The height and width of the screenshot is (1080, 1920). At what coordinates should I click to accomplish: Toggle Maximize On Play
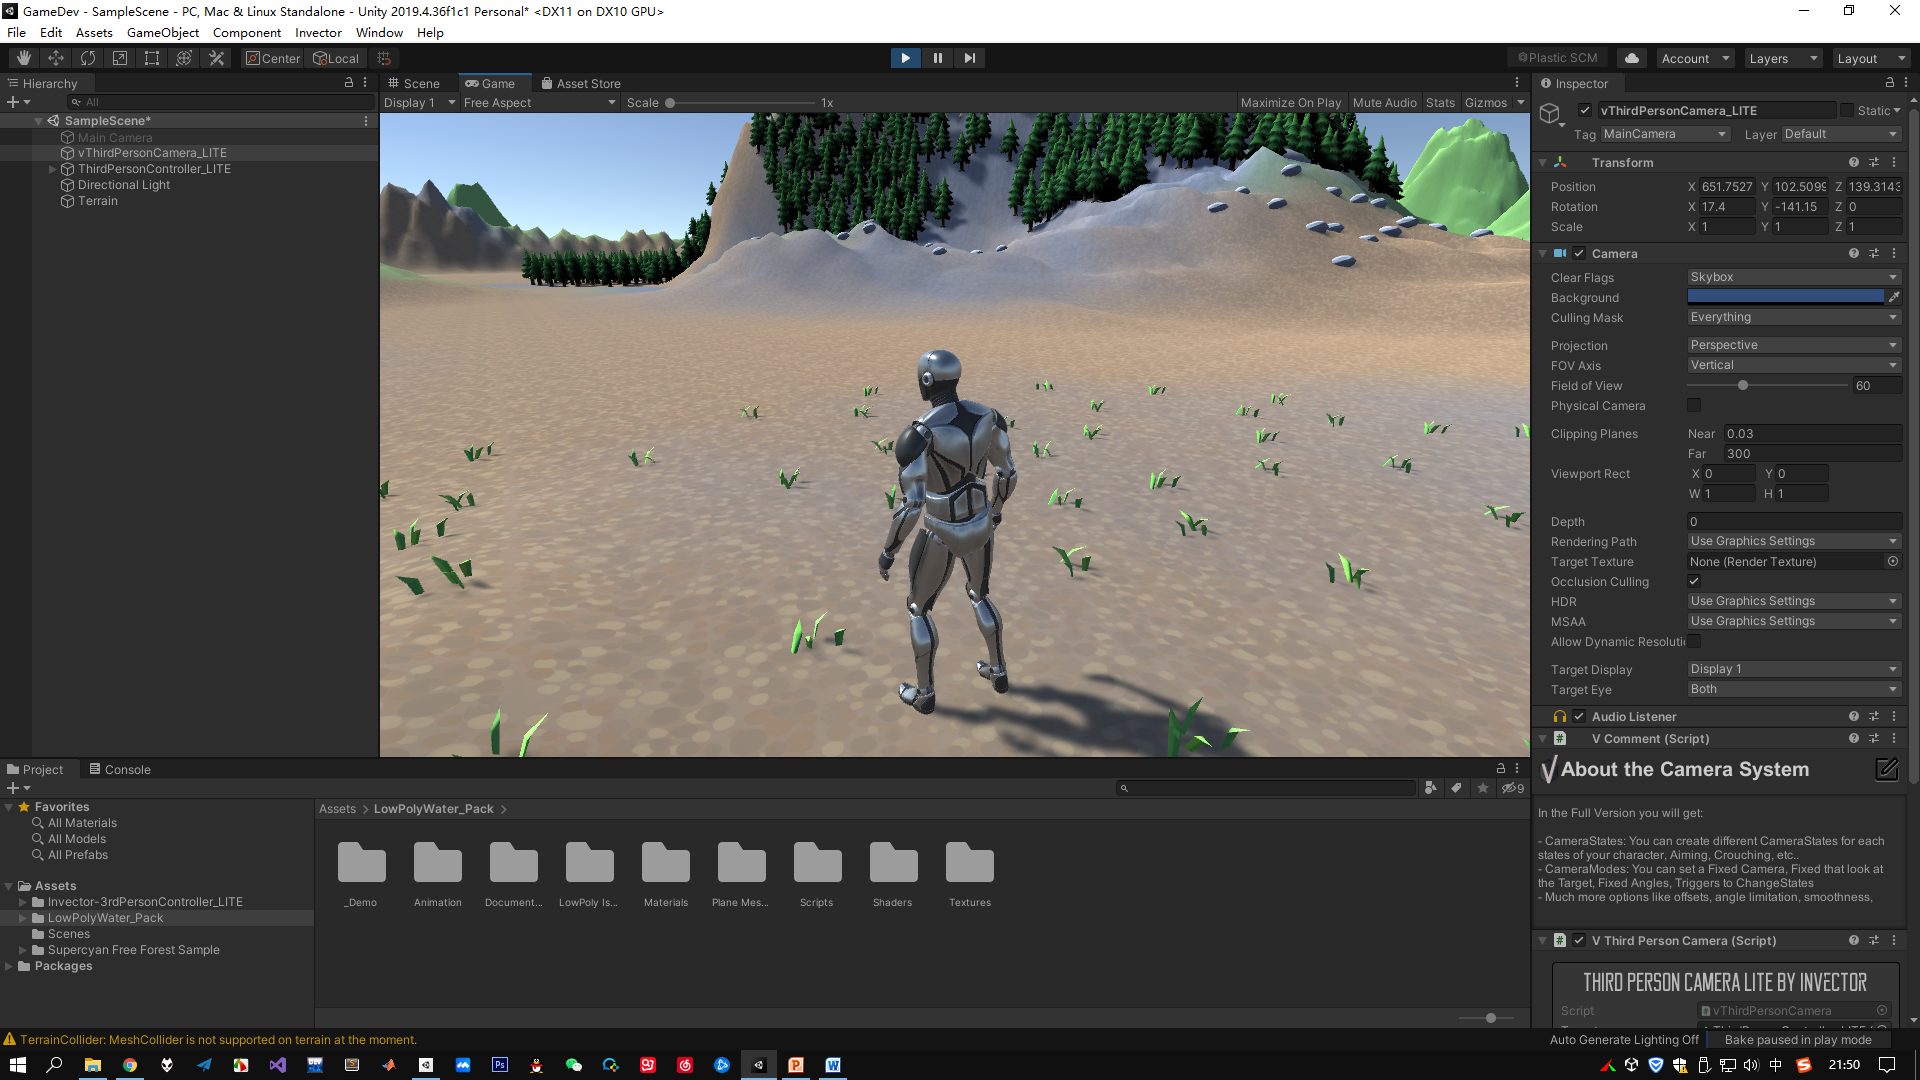[x=1291, y=102]
